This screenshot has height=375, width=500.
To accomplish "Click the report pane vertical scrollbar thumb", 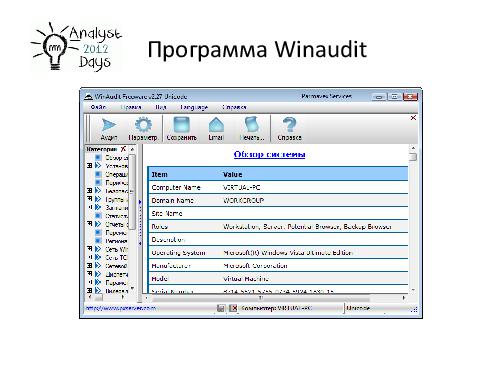I will click(x=413, y=157).
